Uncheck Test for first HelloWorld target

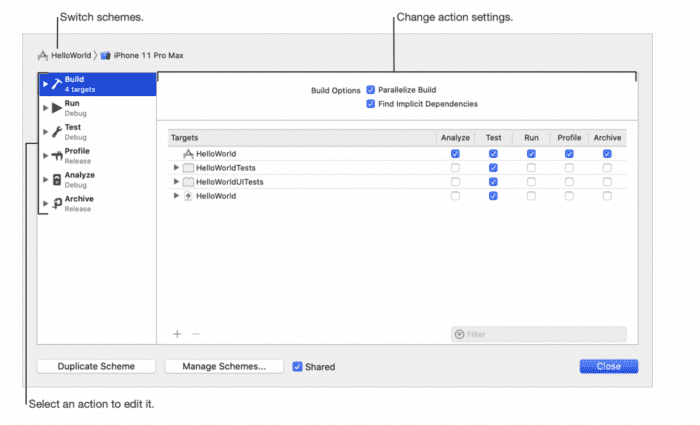pyautogui.click(x=493, y=154)
